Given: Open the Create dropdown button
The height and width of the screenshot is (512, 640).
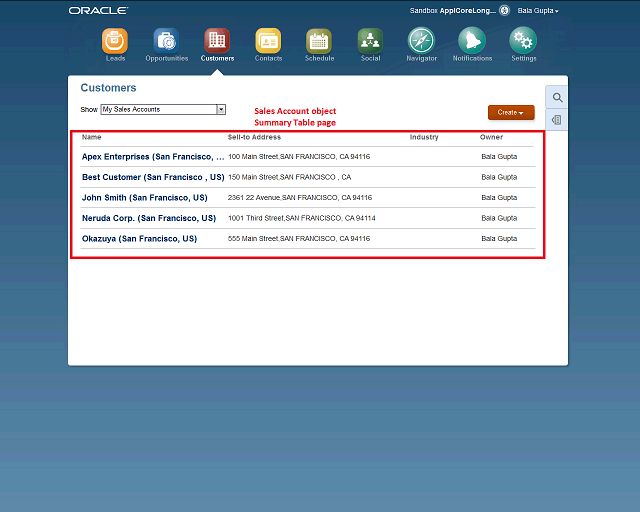Looking at the screenshot, I should coord(511,112).
